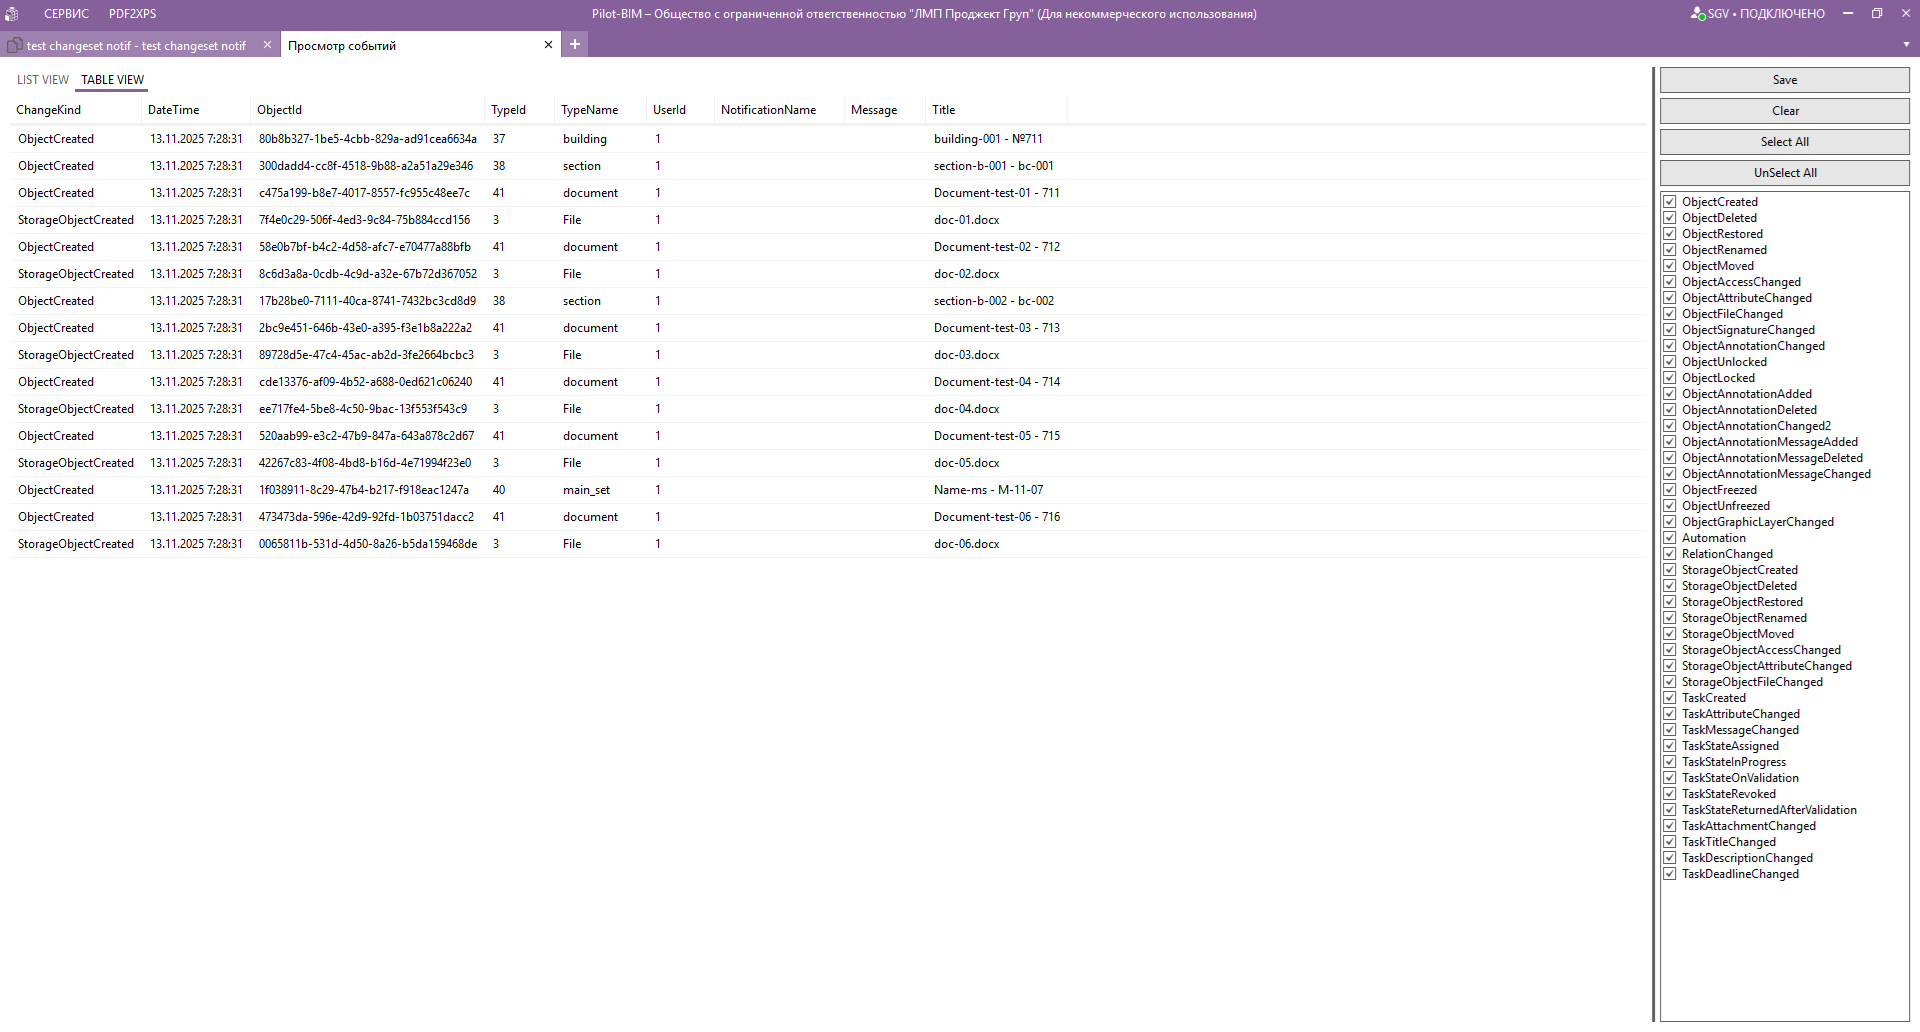1920x1032 pixels.
Task: Uncheck the ObjectCreated filter checkbox
Action: coord(1669,202)
